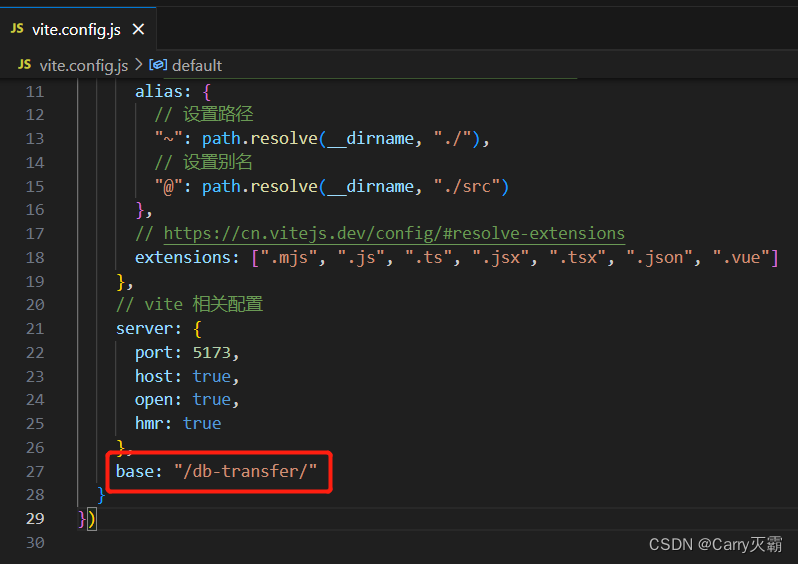Viewport: 798px width, 564px height.
Task: Click the 'base' property name
Action: pyautogui.click(x=135, y=471)
